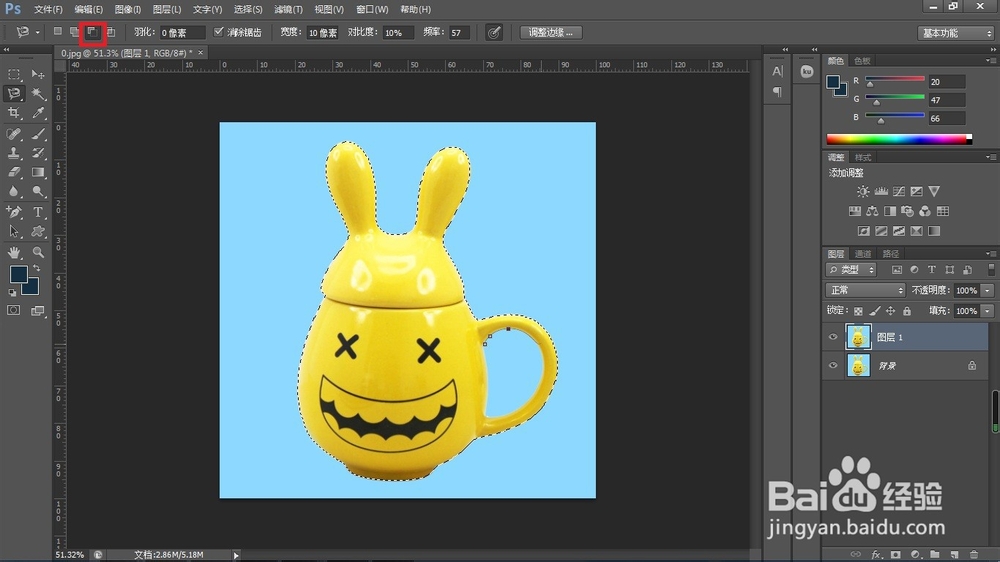The width and height of the screenshot is (1000, 562).
Task: Open the 不透明度 opacity dropdown arrow
Action: (x=988, y=290)
